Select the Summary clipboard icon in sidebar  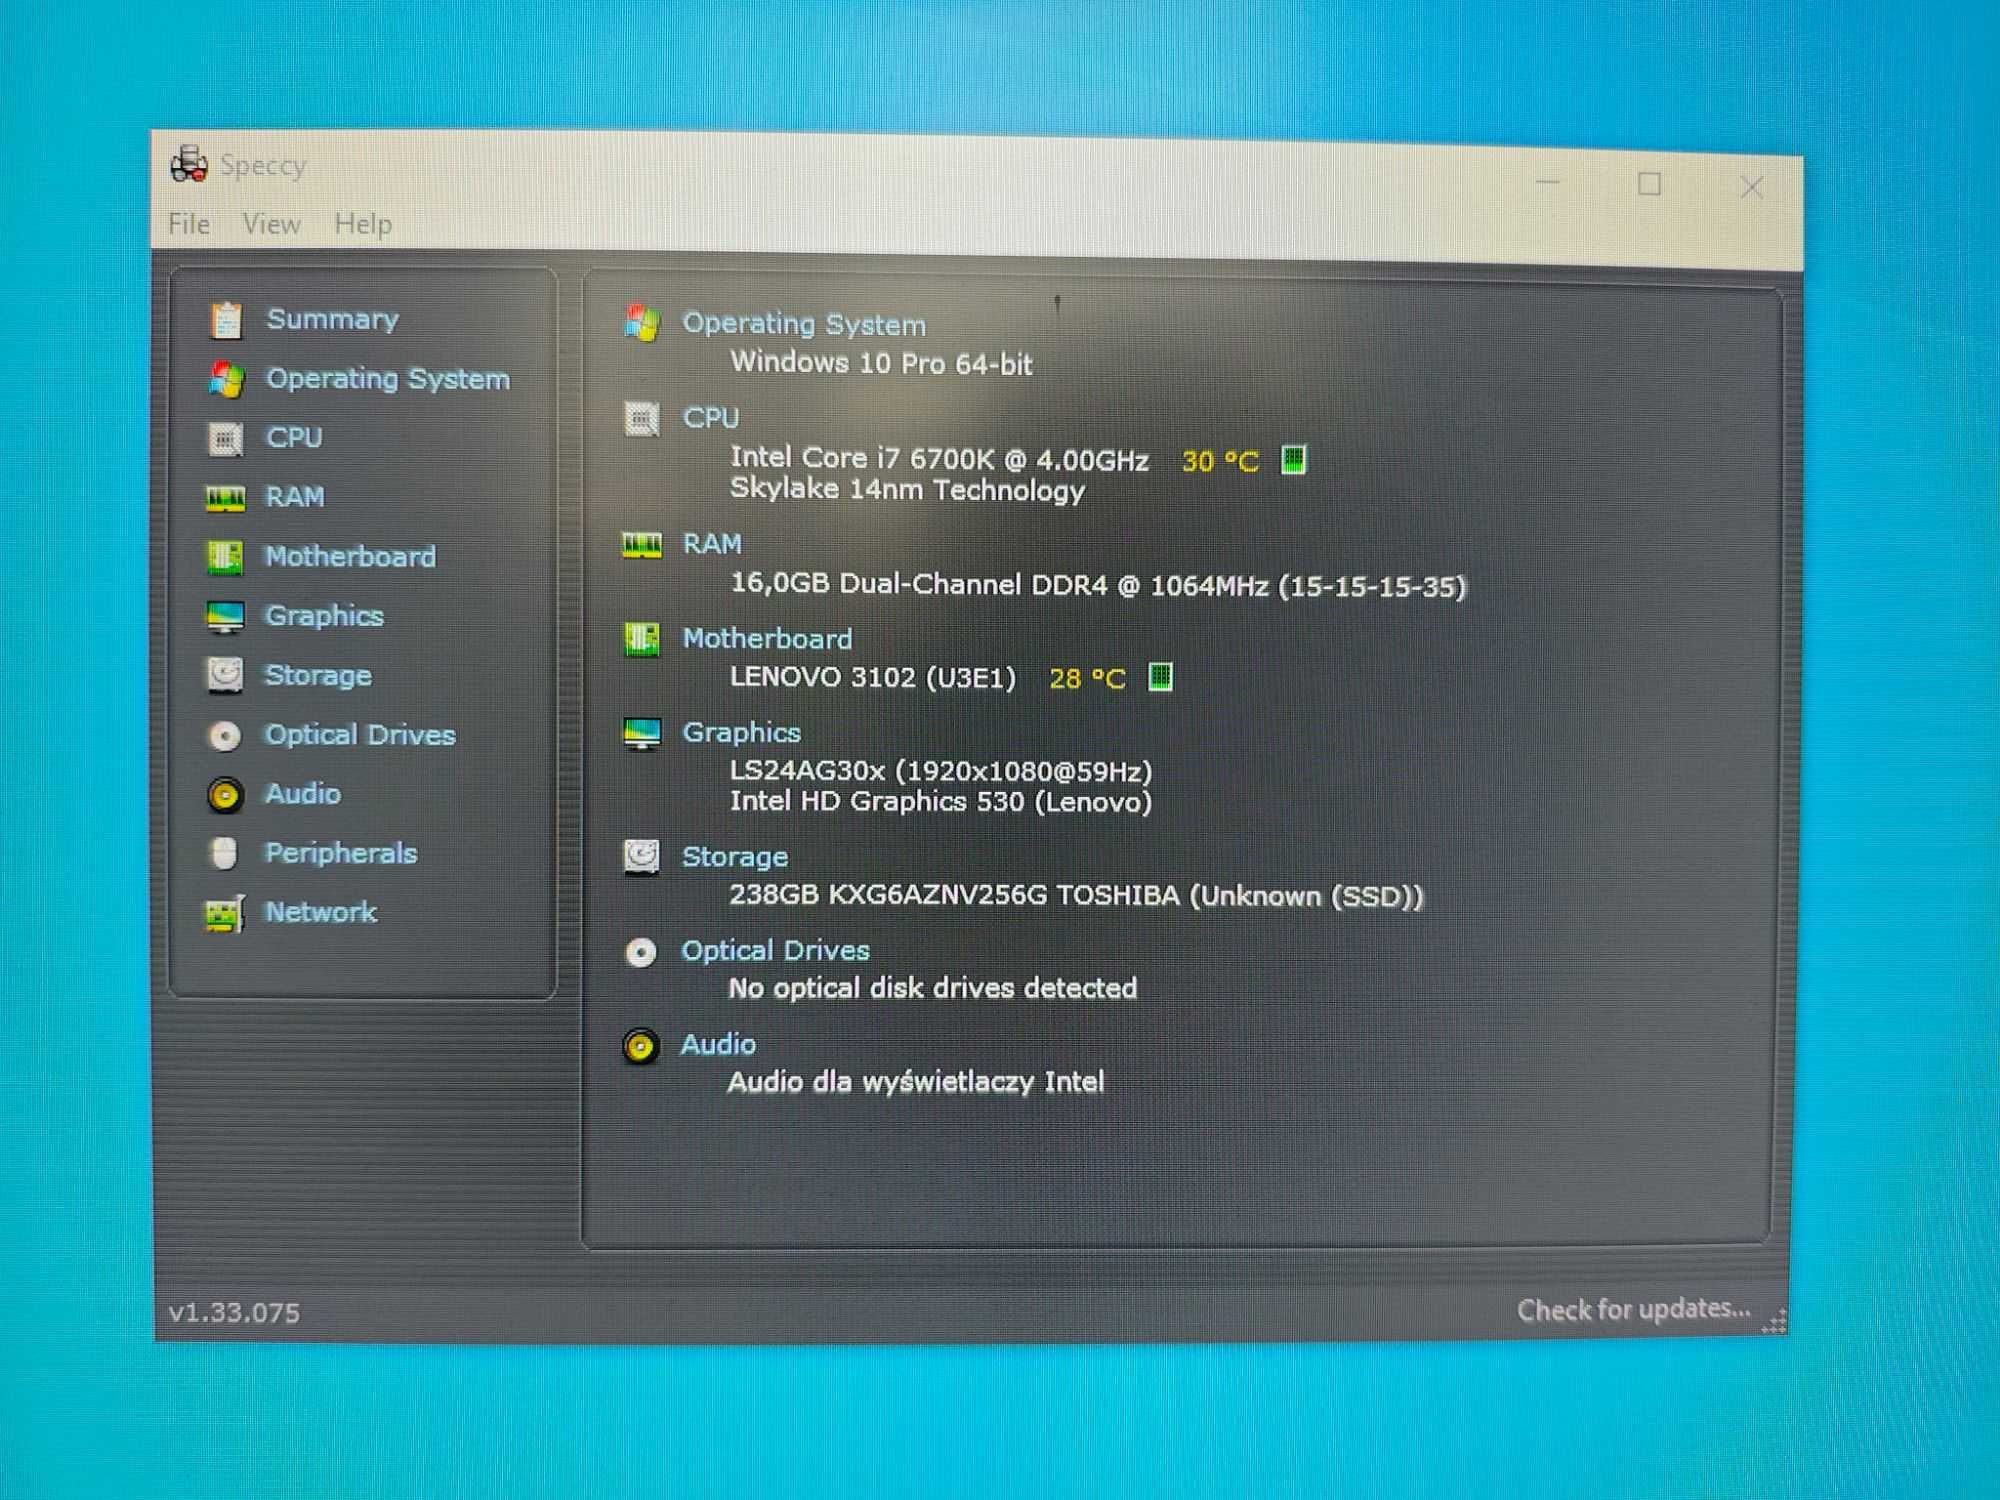coord(226,320)
